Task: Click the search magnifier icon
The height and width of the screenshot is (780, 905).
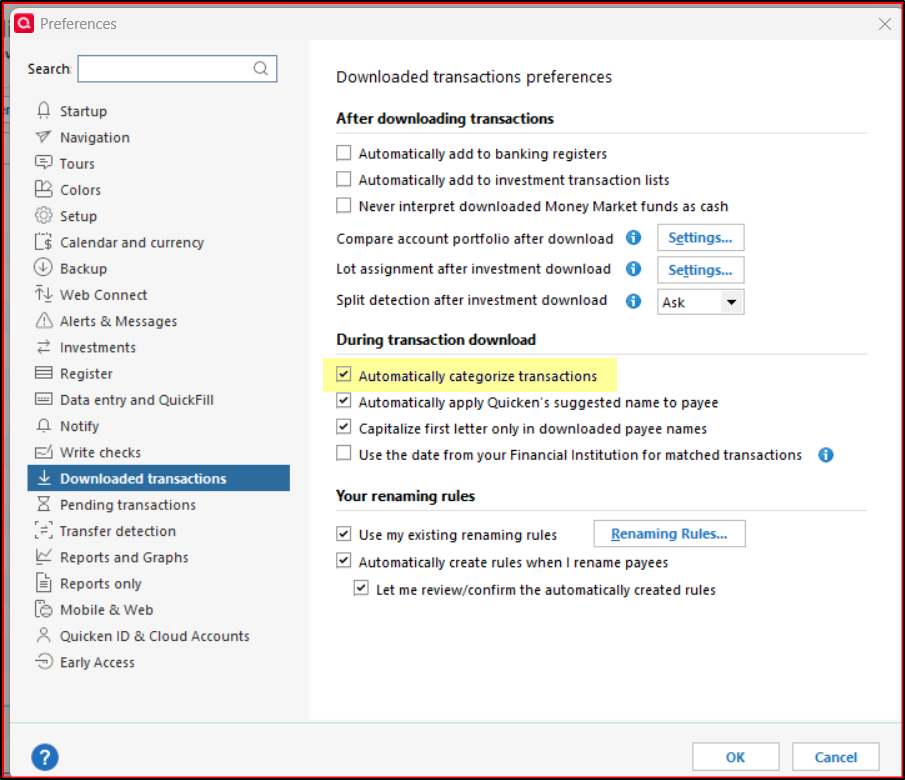Action: coord(261,69)
